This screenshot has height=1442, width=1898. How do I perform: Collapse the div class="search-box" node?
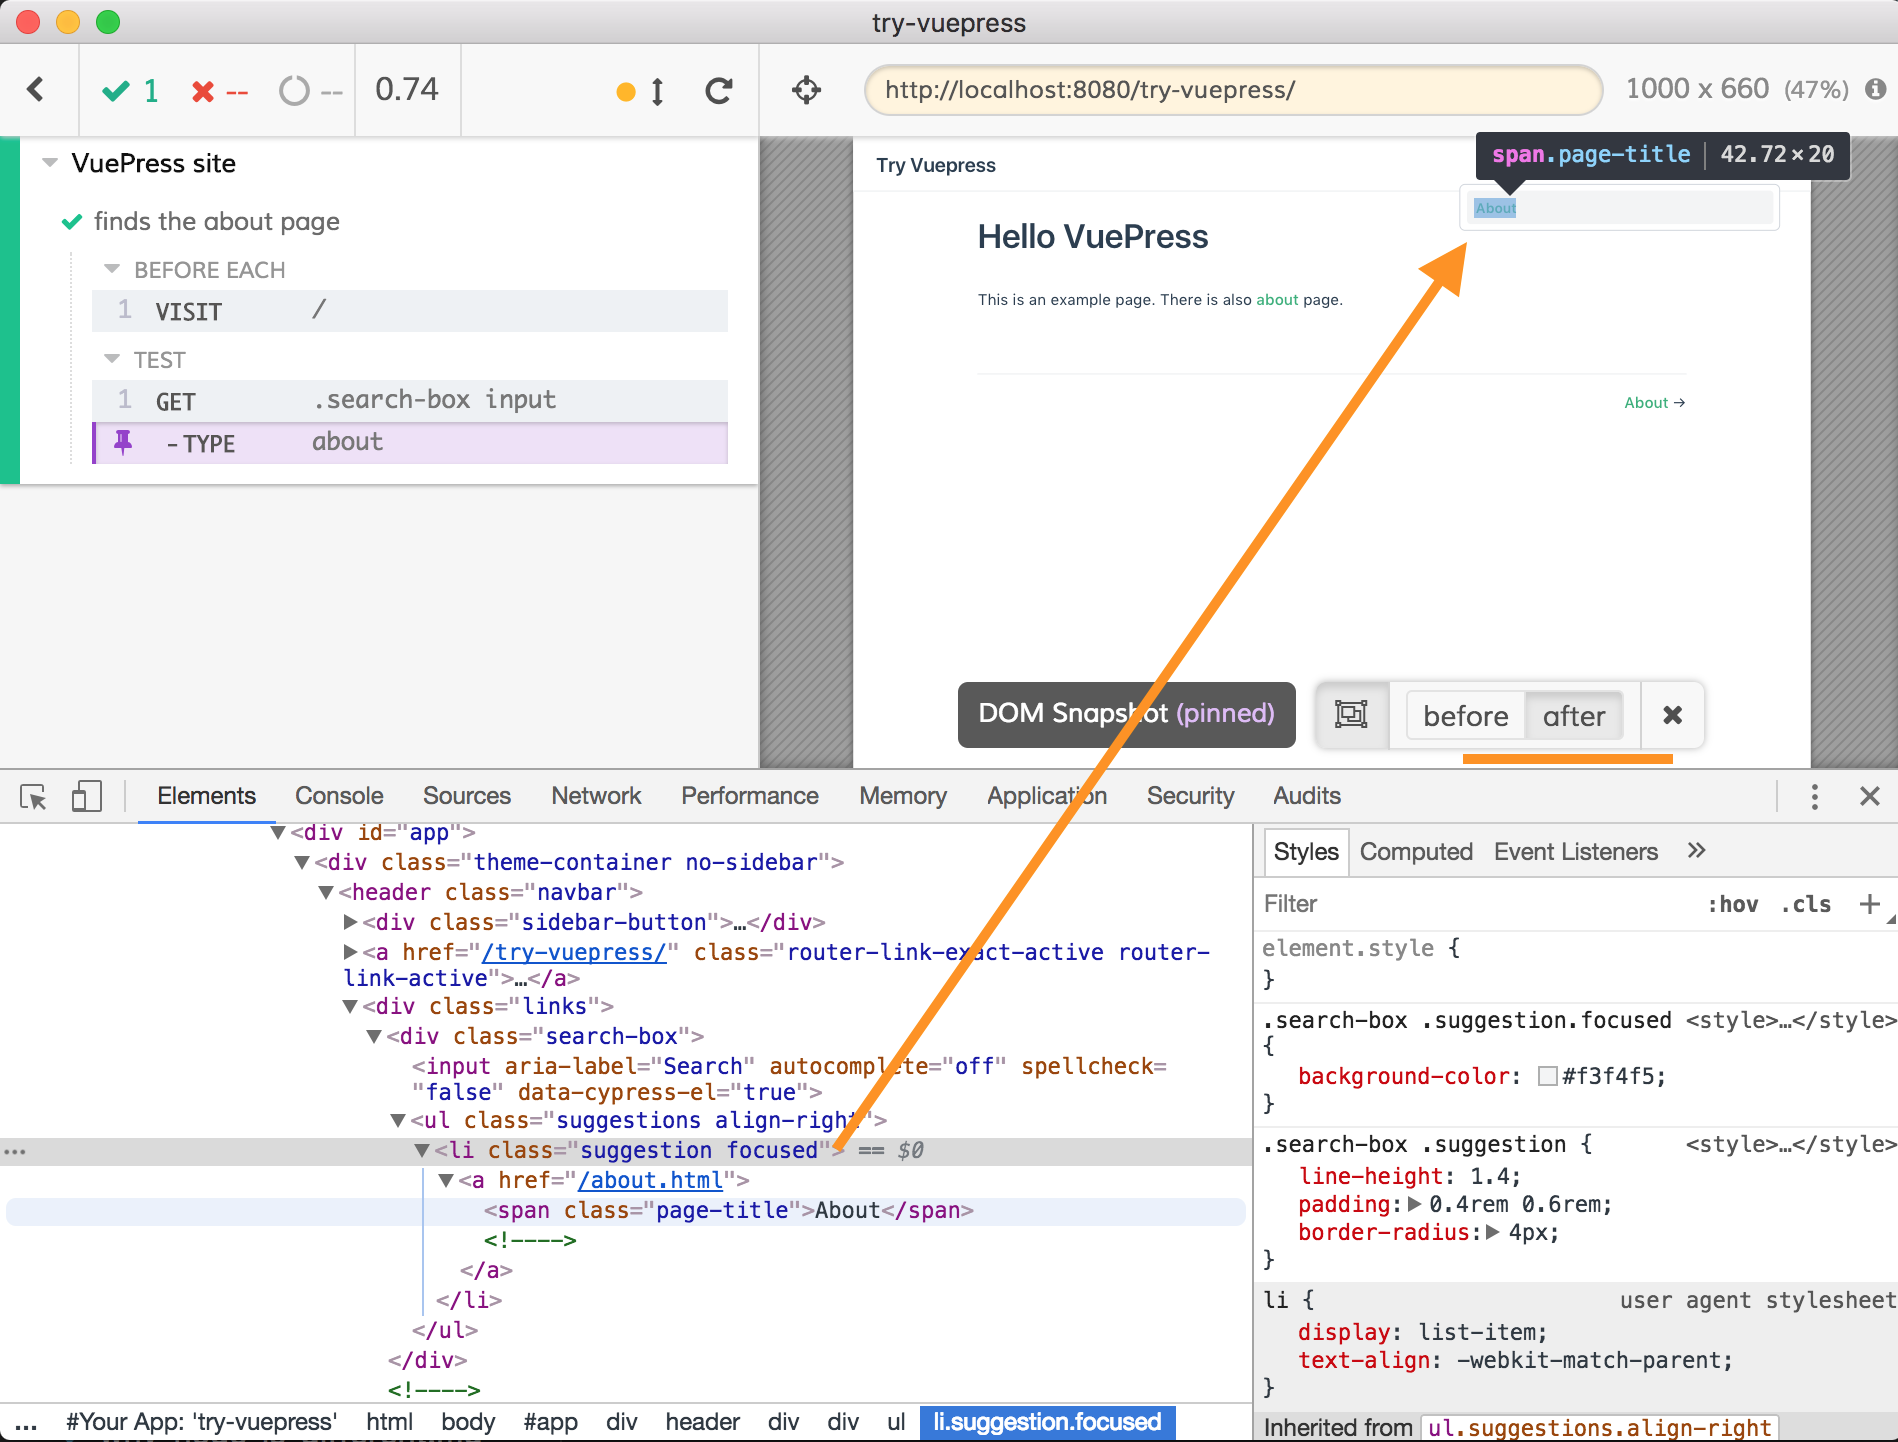point(374,1037)
